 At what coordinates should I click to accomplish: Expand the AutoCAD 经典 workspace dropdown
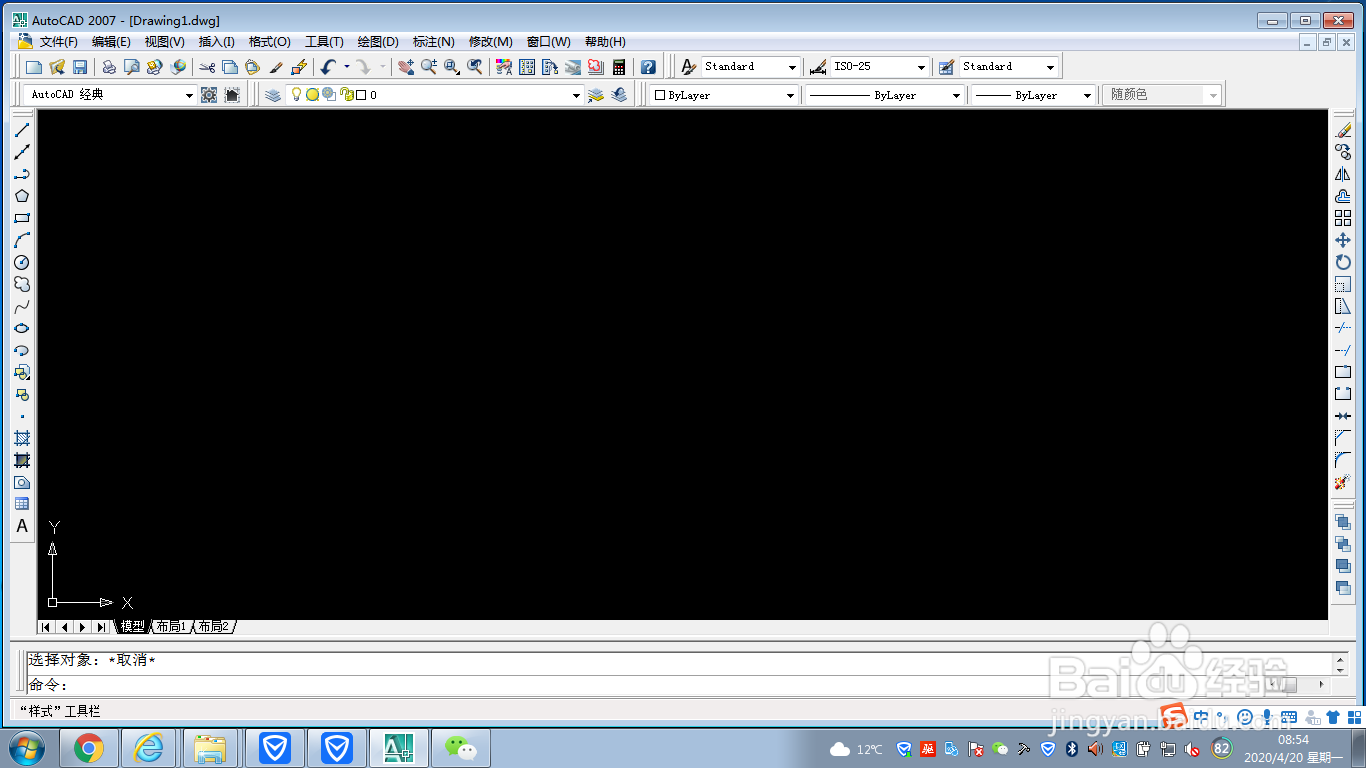[189, 95]
